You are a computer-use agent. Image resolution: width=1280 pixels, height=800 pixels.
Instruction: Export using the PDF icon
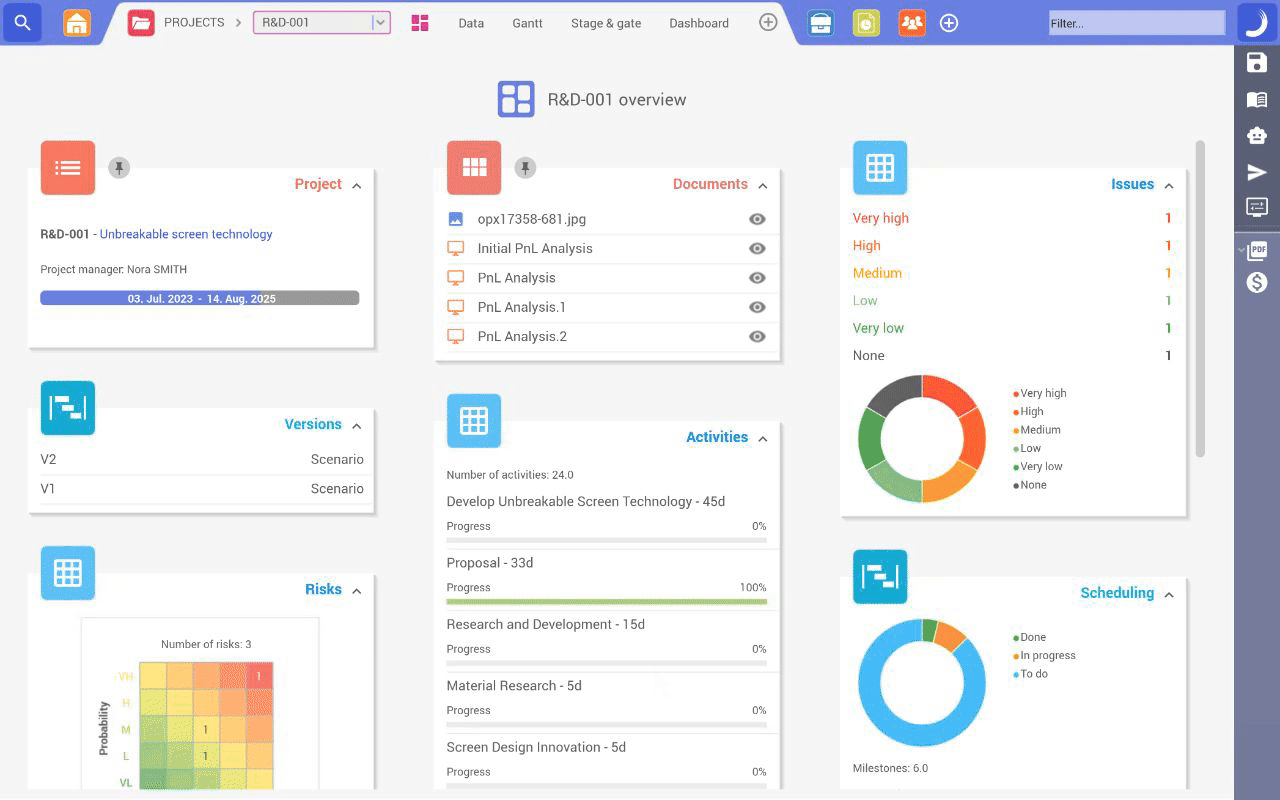1257,250
